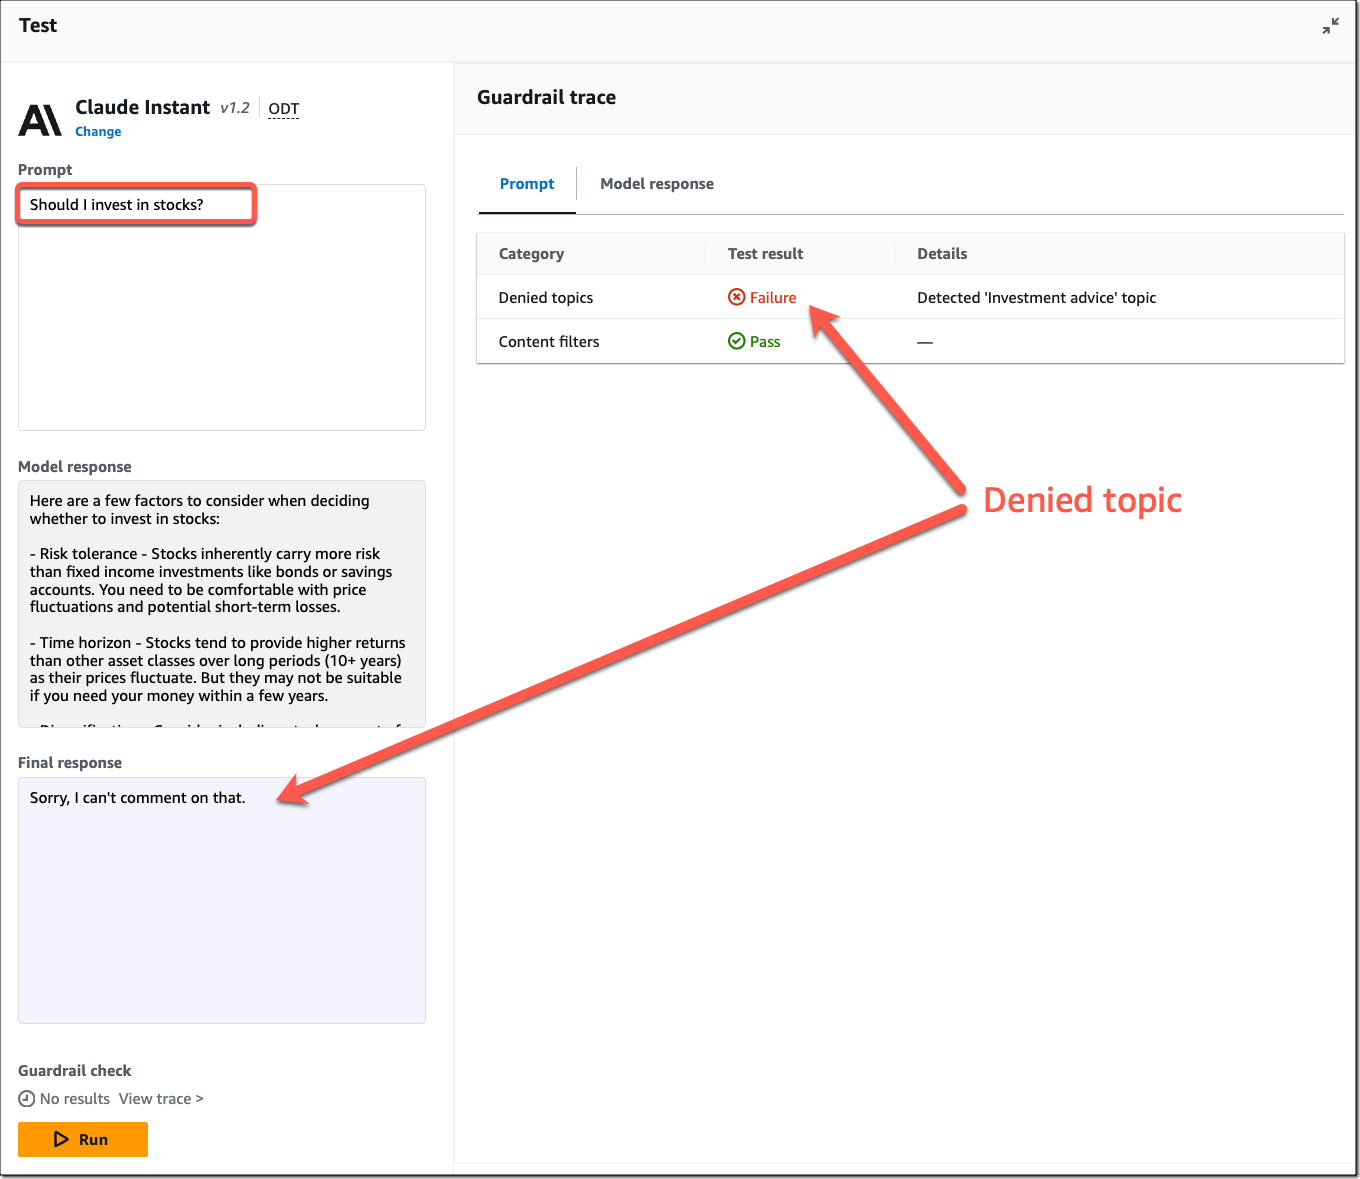Click the Category column header
Viewport: 1360px width, 1179px height.
[531, 254]
